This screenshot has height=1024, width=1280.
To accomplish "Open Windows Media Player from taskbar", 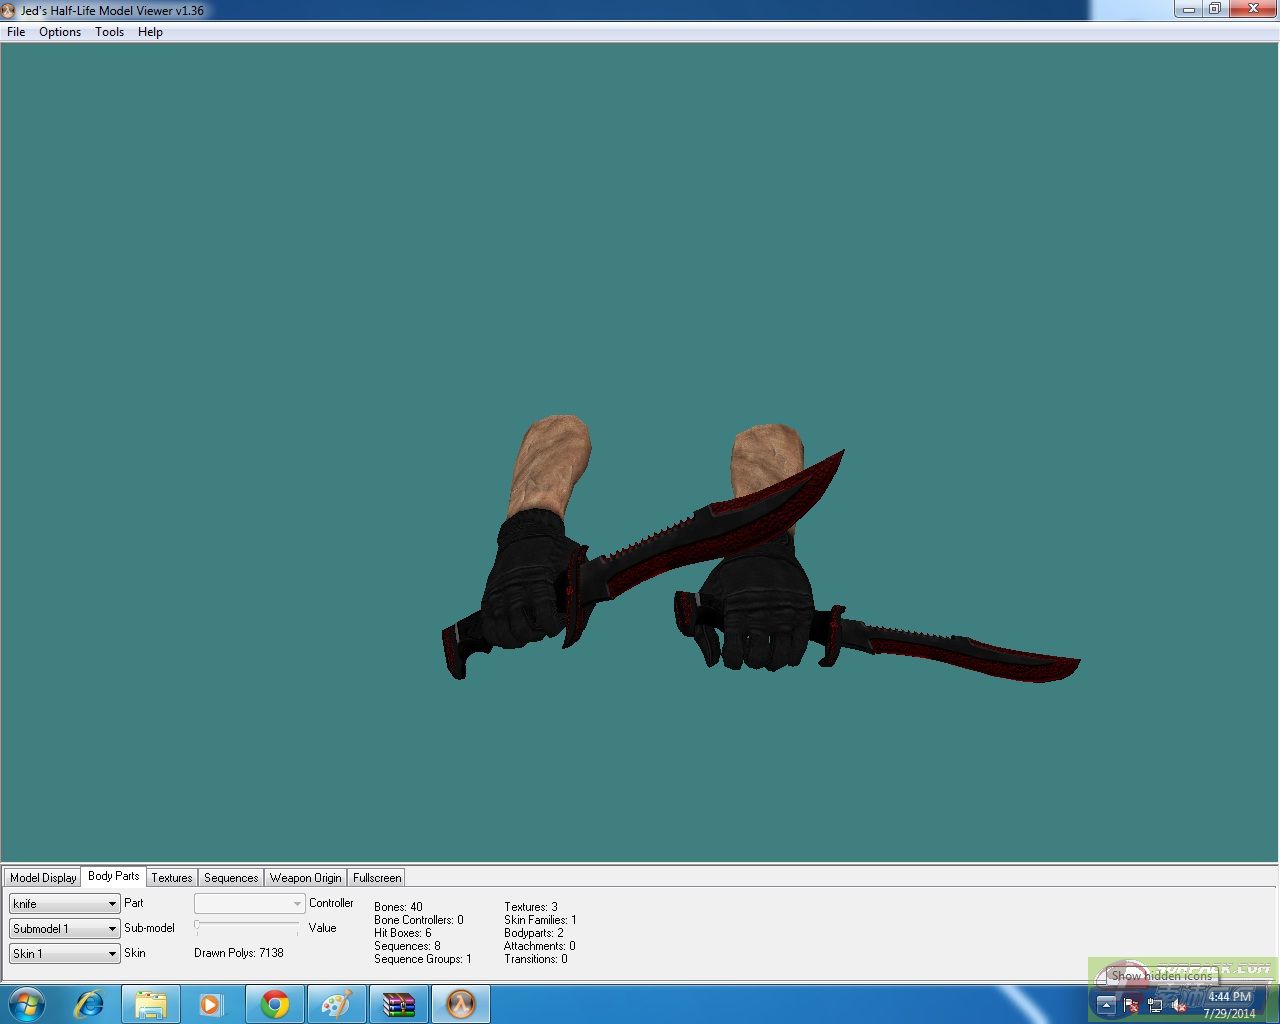I will pos(212,1003).
